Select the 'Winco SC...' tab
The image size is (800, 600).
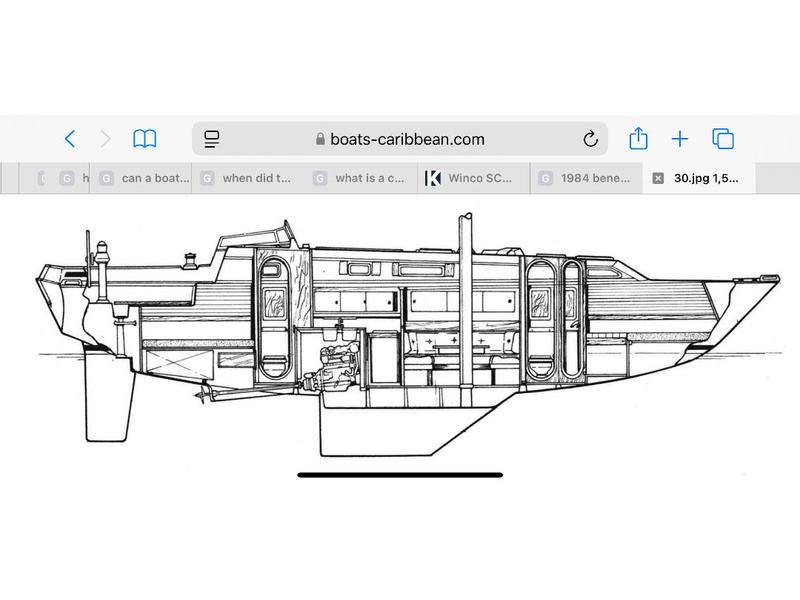coord(481,179)
